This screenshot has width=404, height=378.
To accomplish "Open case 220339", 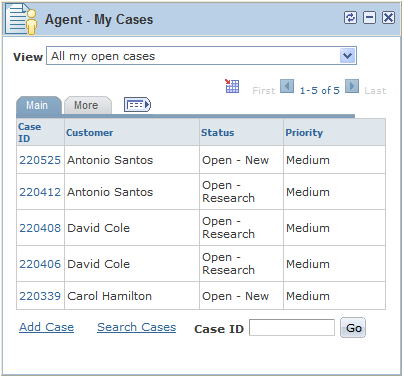I will (40, 296).
